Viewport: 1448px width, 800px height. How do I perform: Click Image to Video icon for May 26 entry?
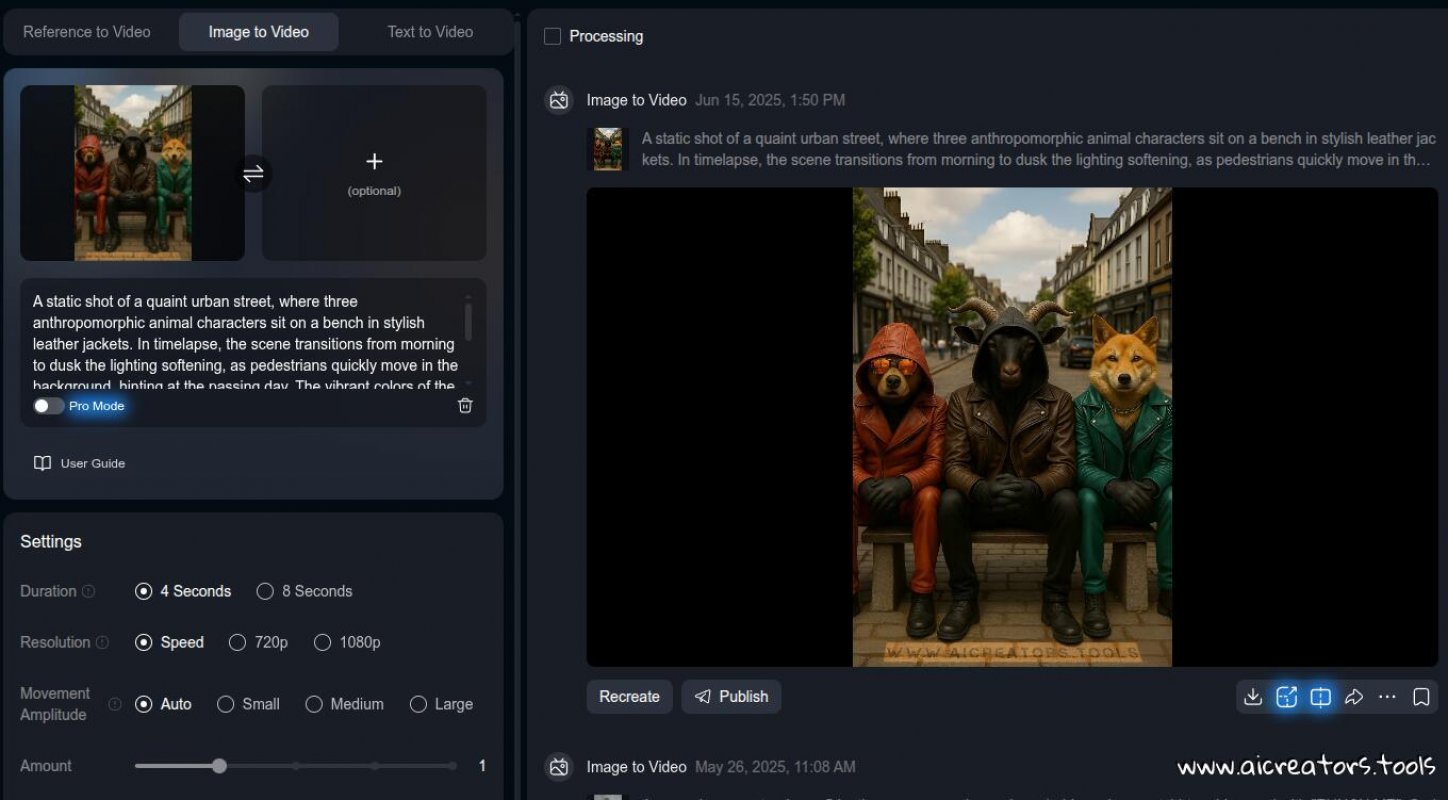[x=559, y=767]
